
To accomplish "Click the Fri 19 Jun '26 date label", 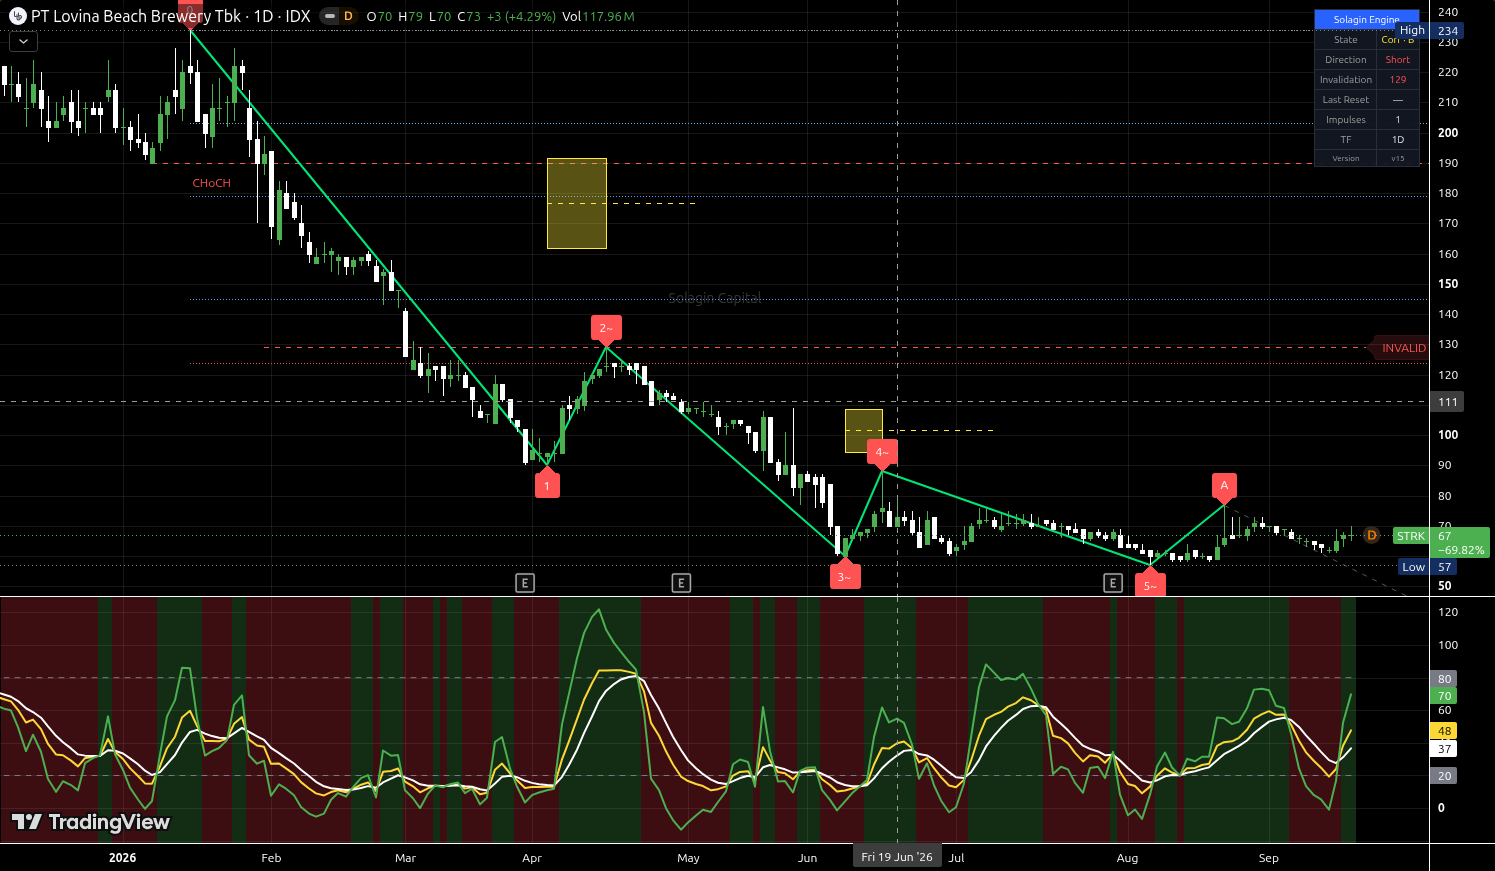I will click(897, 857).
